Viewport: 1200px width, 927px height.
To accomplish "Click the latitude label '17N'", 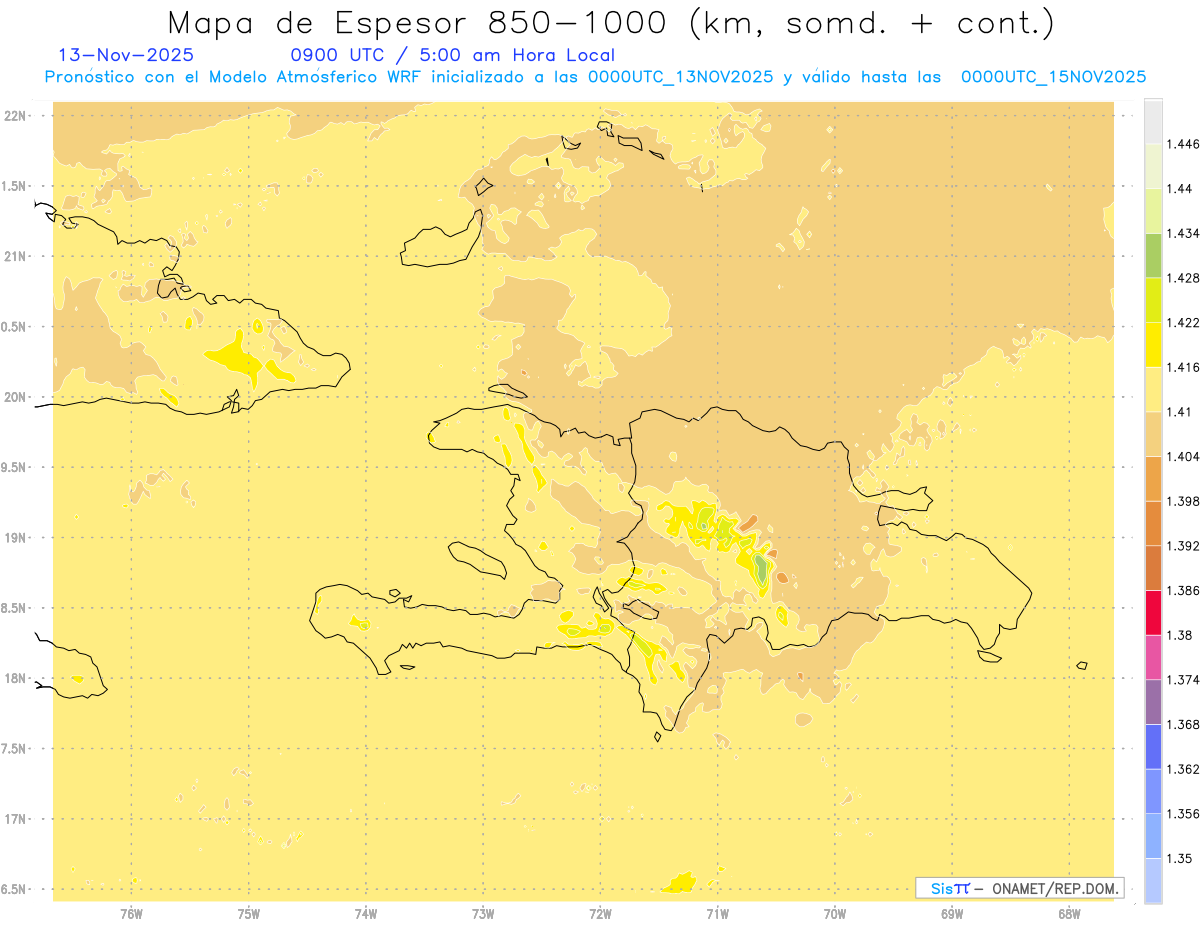I will (x=15, y=819).
